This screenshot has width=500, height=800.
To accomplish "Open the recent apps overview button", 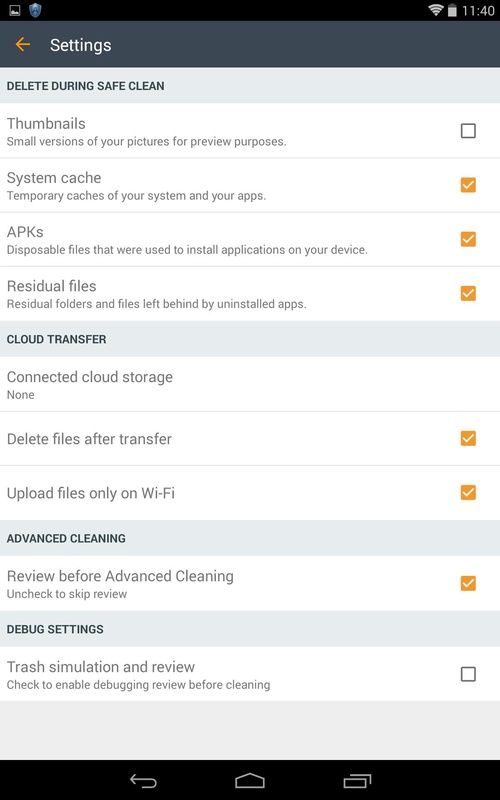I will click(x=357, y=781).
